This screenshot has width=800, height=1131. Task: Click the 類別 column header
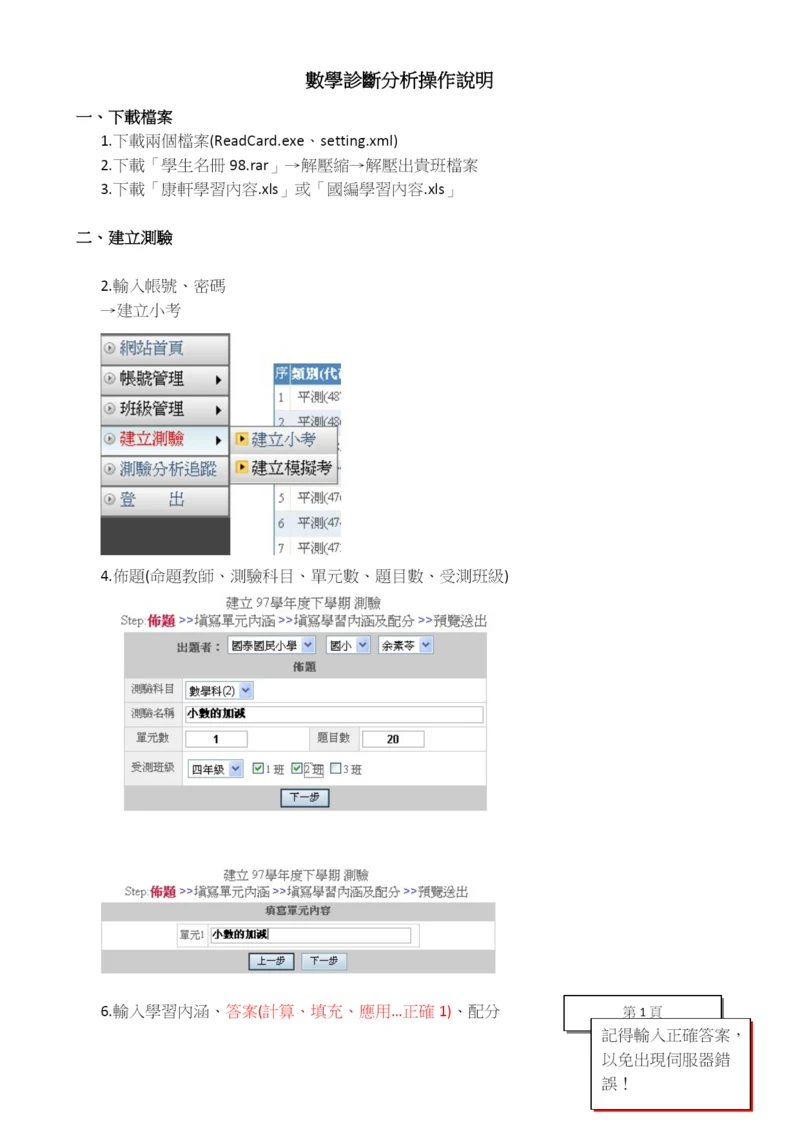pyautogui.click(x=316, y=373)
